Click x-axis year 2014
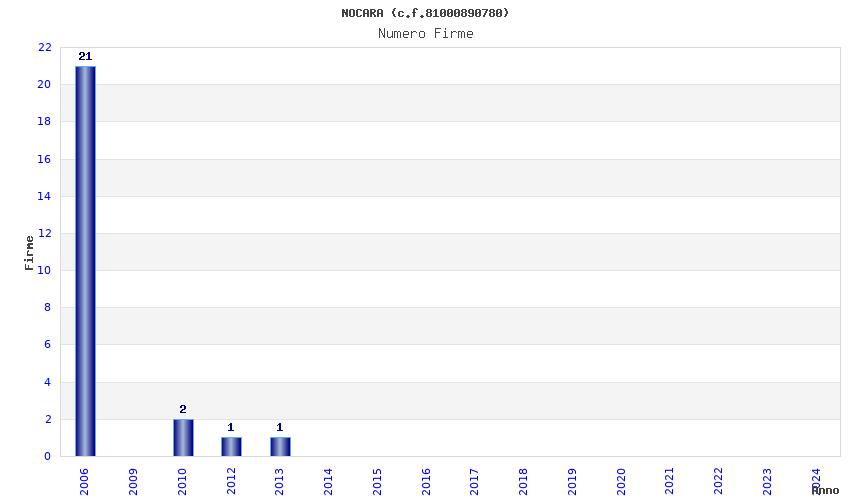The width and height of the screenshot is (850, 500). point(328,482)
